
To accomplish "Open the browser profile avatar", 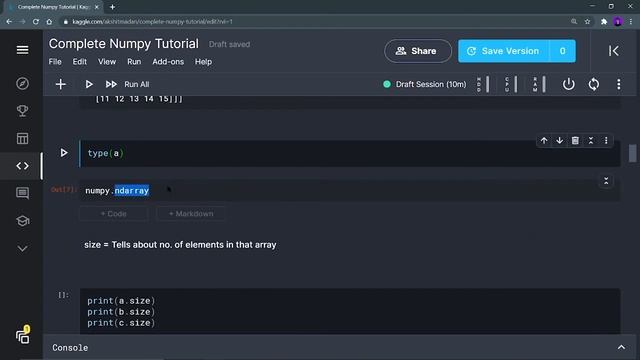I will [x=618, y=21].
